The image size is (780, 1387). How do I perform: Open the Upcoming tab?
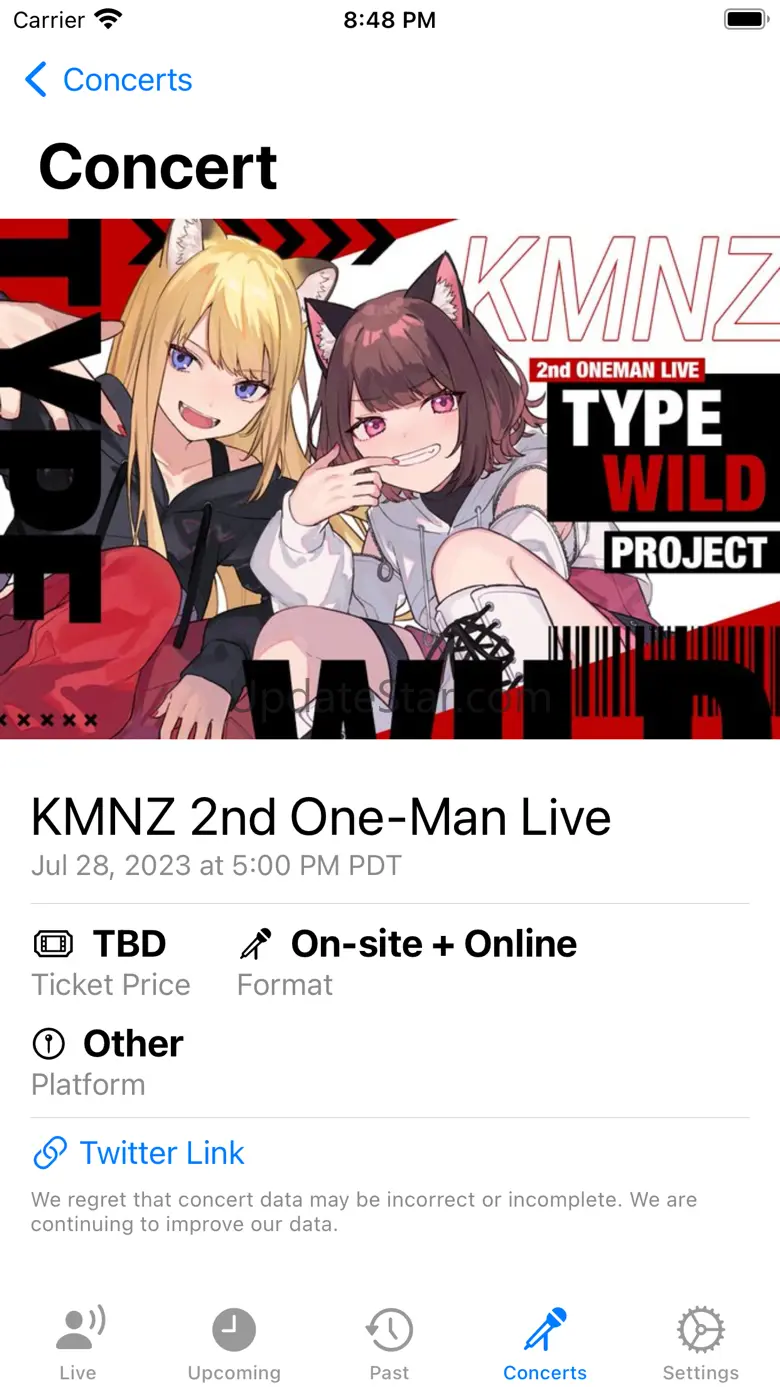(234, 1344)
